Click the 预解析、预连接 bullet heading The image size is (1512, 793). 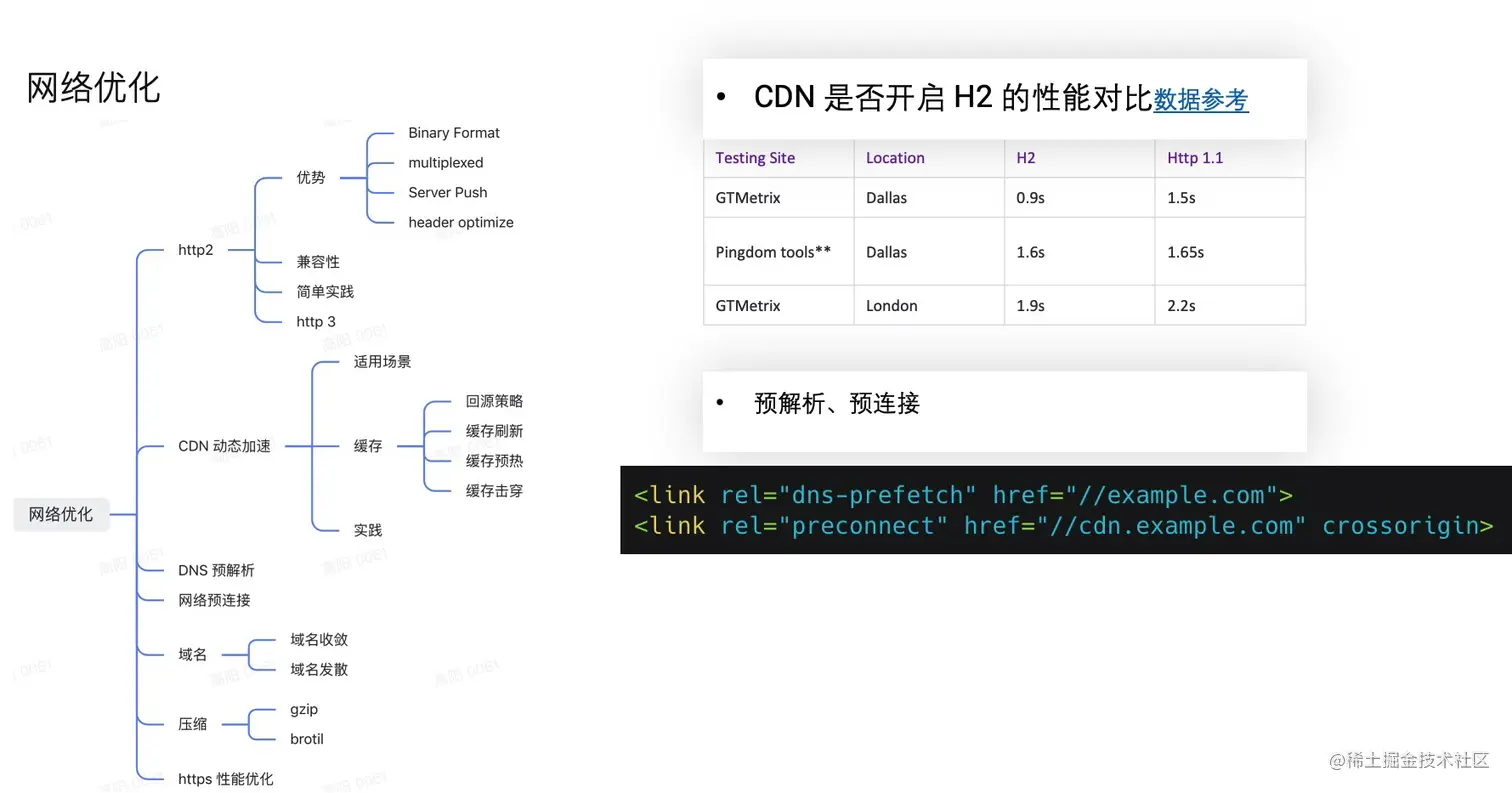(837, 403)
